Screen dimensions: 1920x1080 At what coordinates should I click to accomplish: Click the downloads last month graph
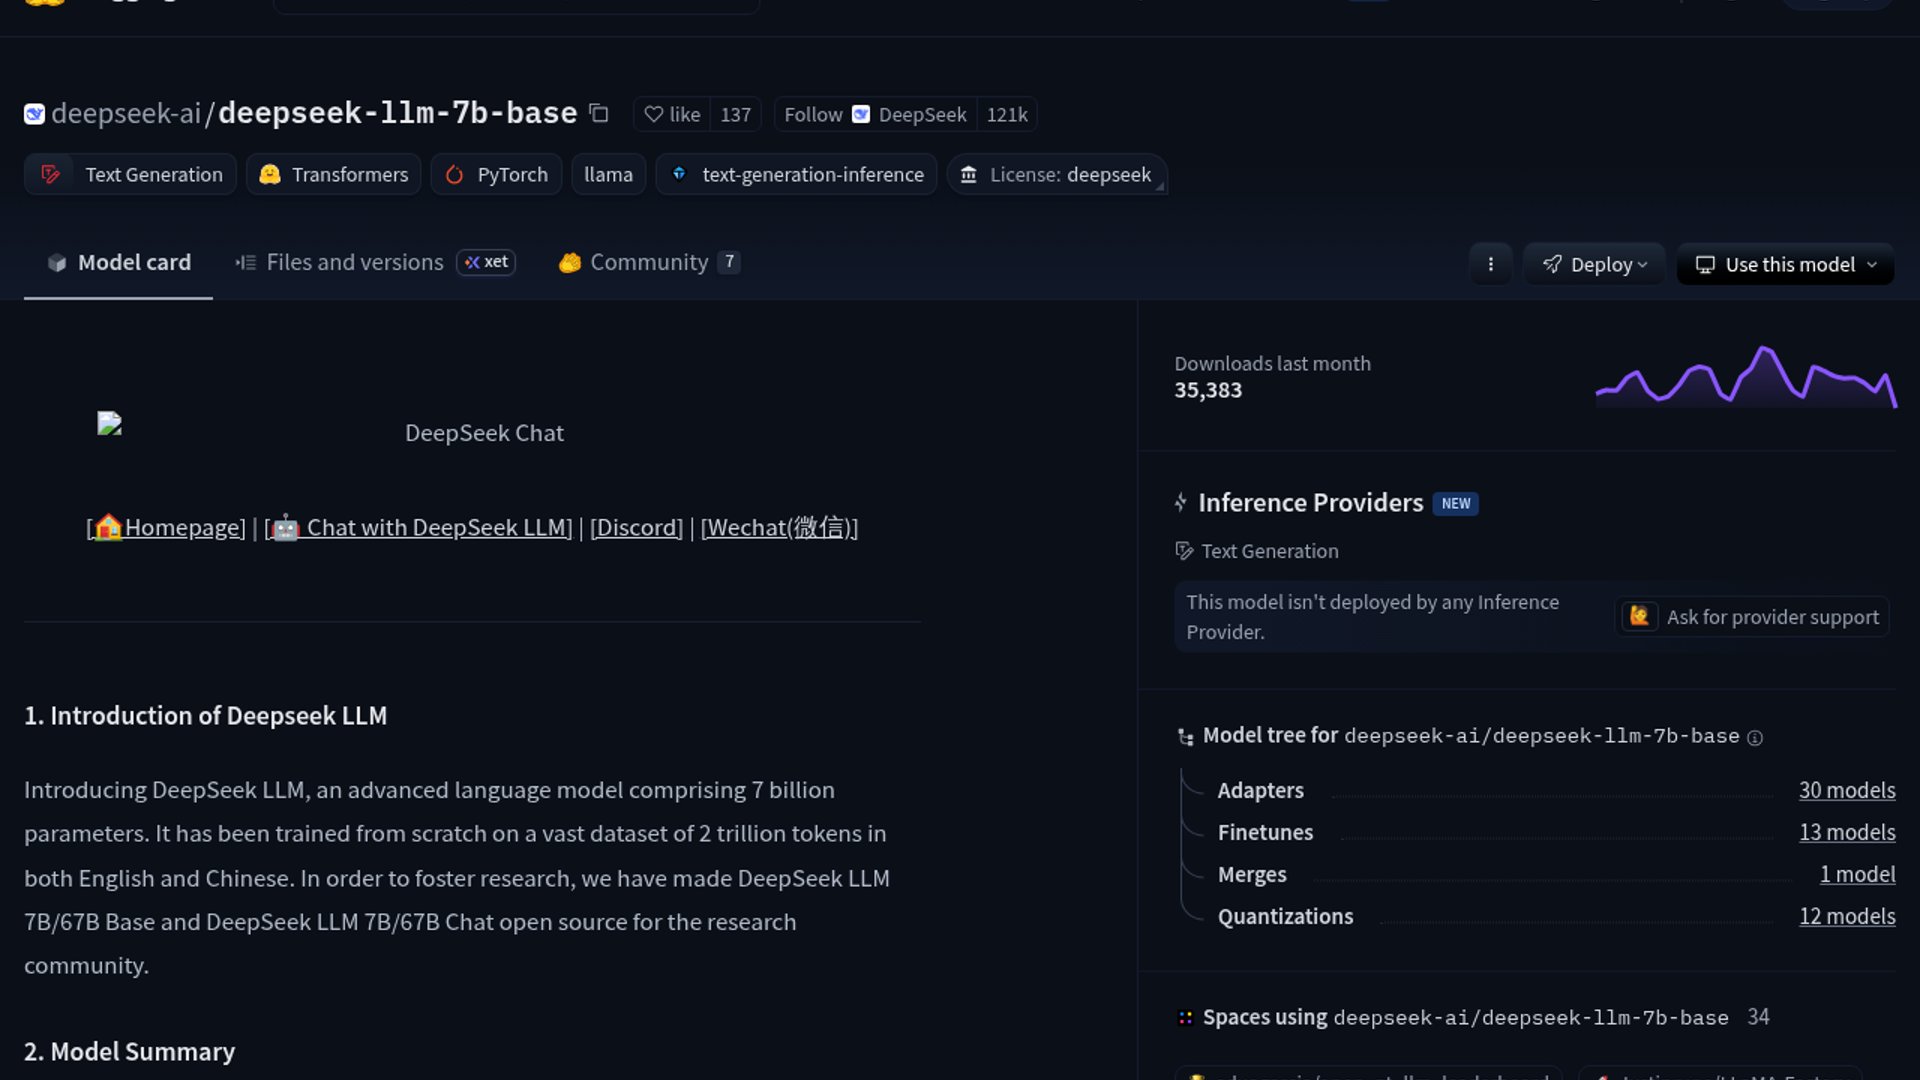(x=1745, y=378)
